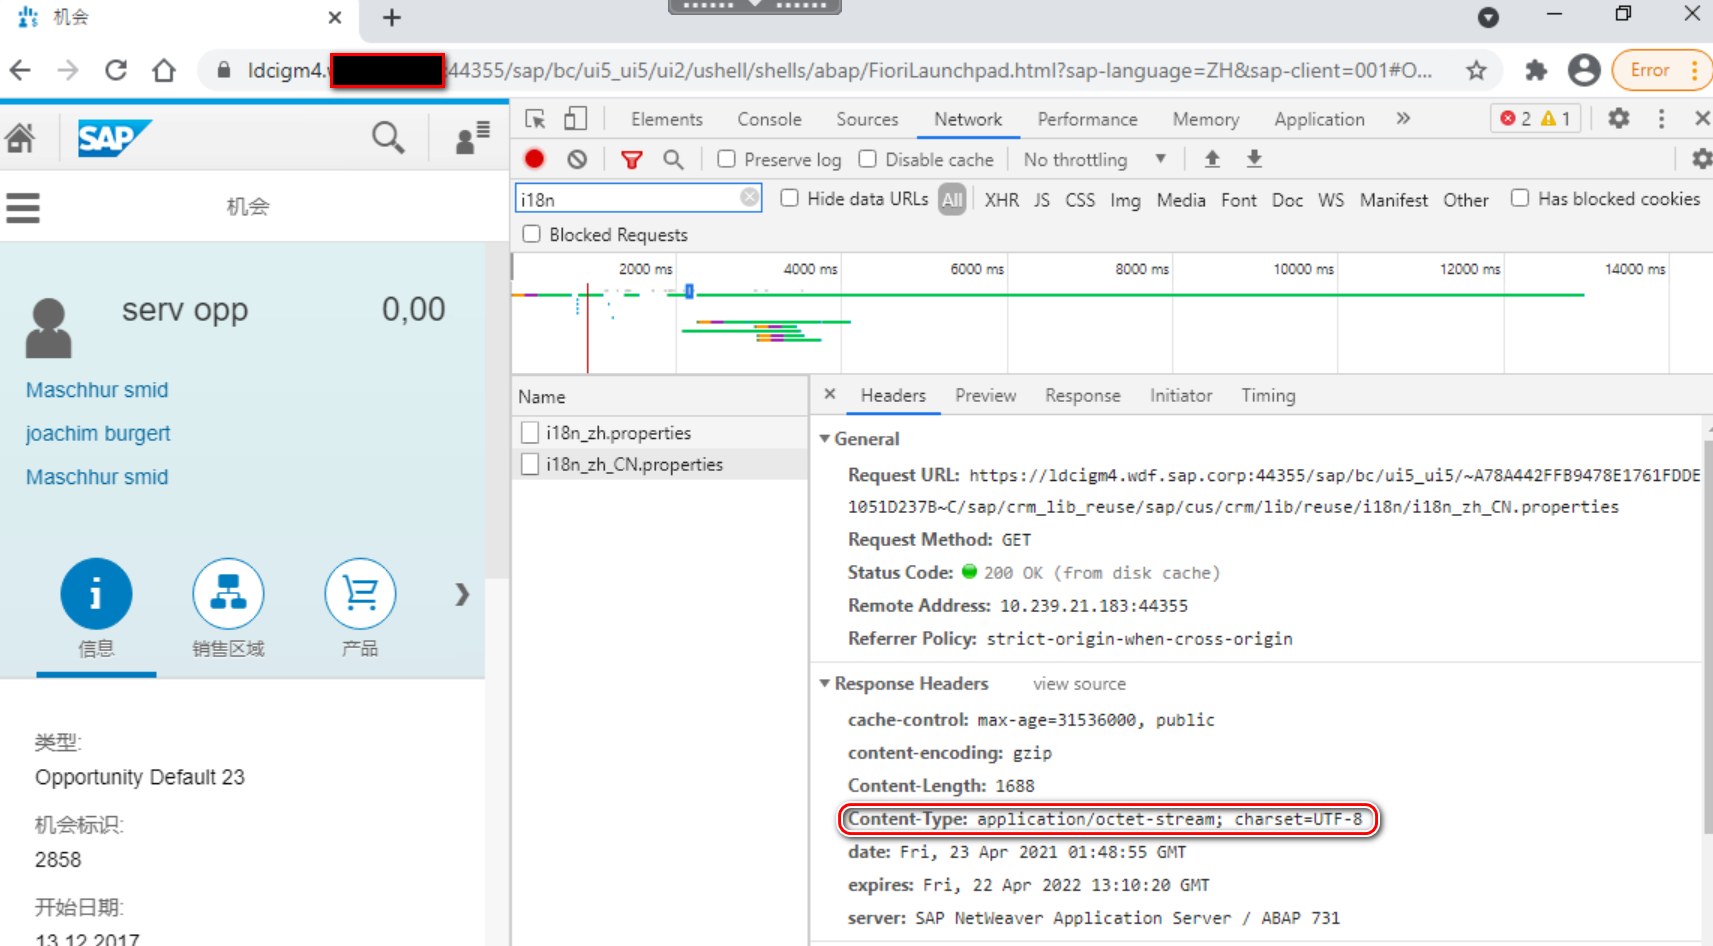Stop recording network log with red button

pyautogui.click(x=534, y=159)
